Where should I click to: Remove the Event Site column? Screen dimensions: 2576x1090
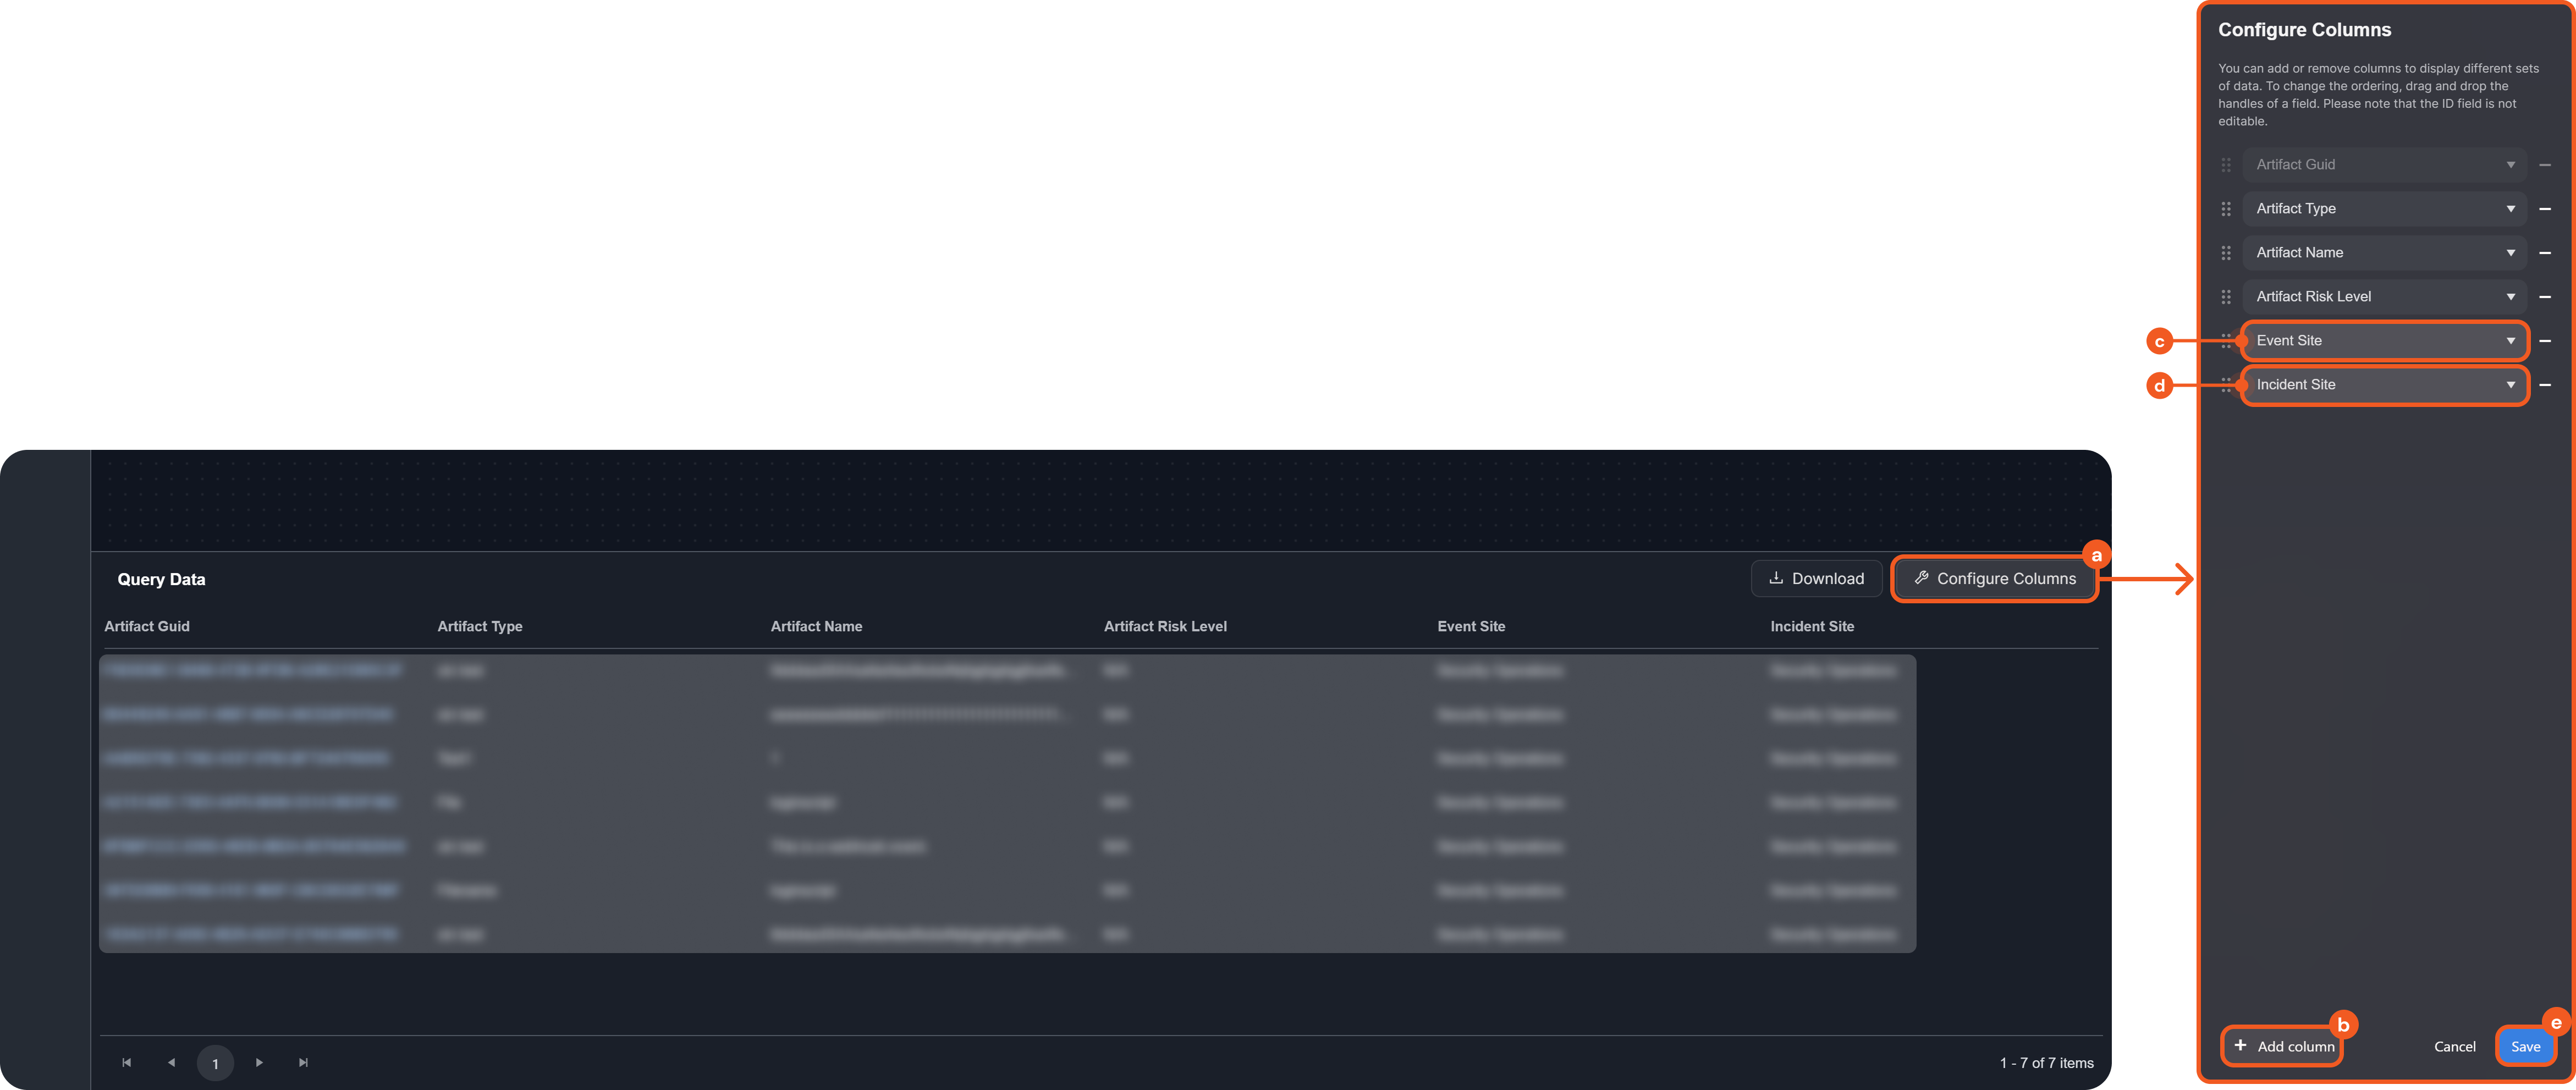click(x=2545, y=341)
